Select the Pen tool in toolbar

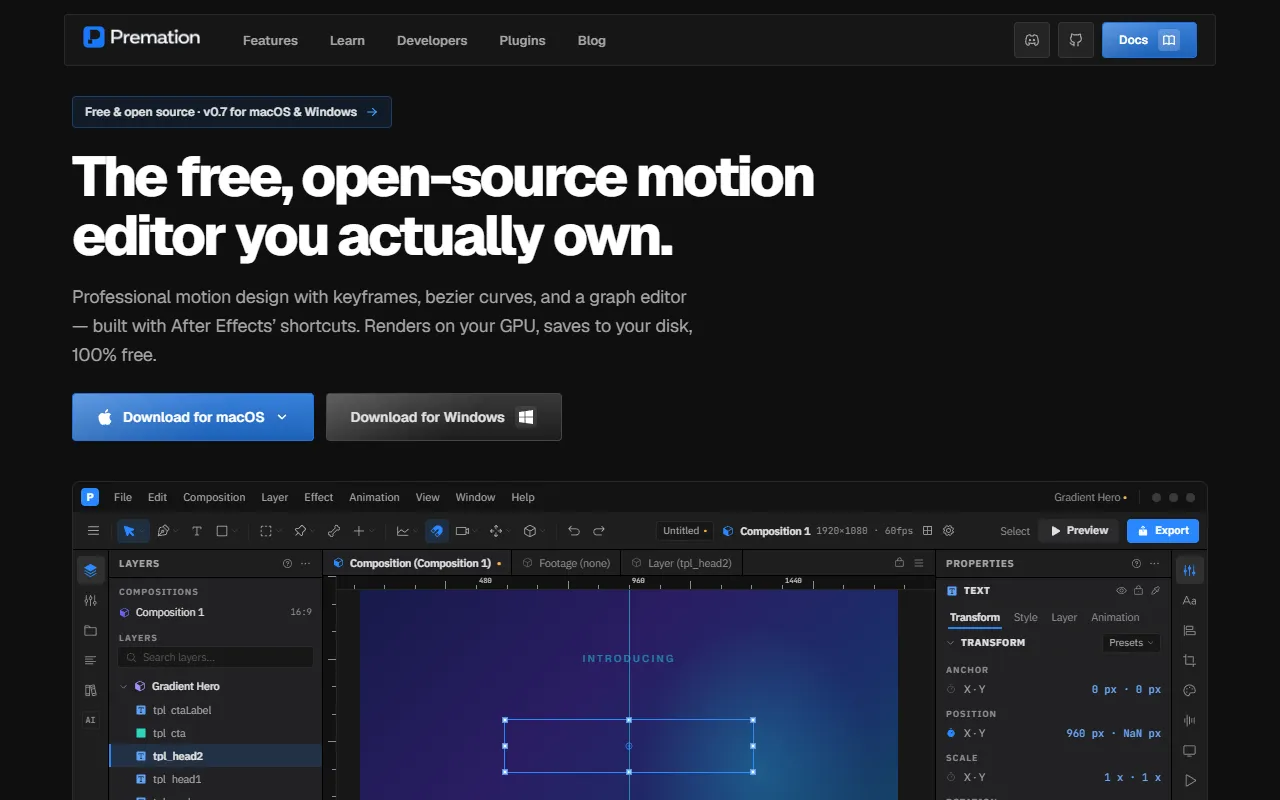163,531
